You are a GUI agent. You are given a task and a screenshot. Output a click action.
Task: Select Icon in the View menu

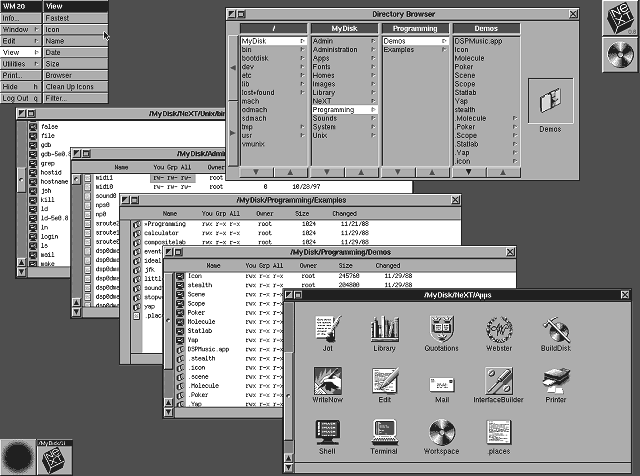76,29
